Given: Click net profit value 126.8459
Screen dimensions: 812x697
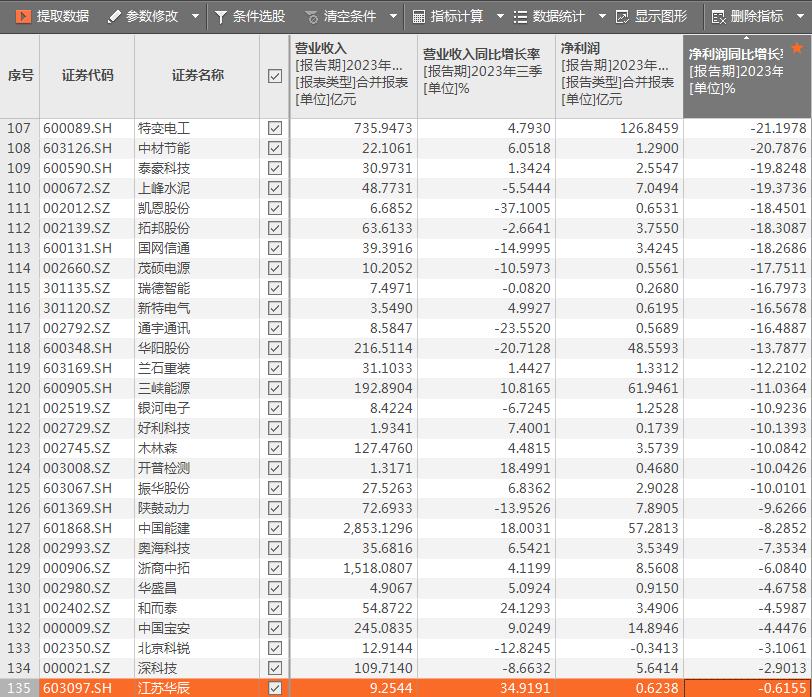Looking at the screenshot, I should 649,128.
